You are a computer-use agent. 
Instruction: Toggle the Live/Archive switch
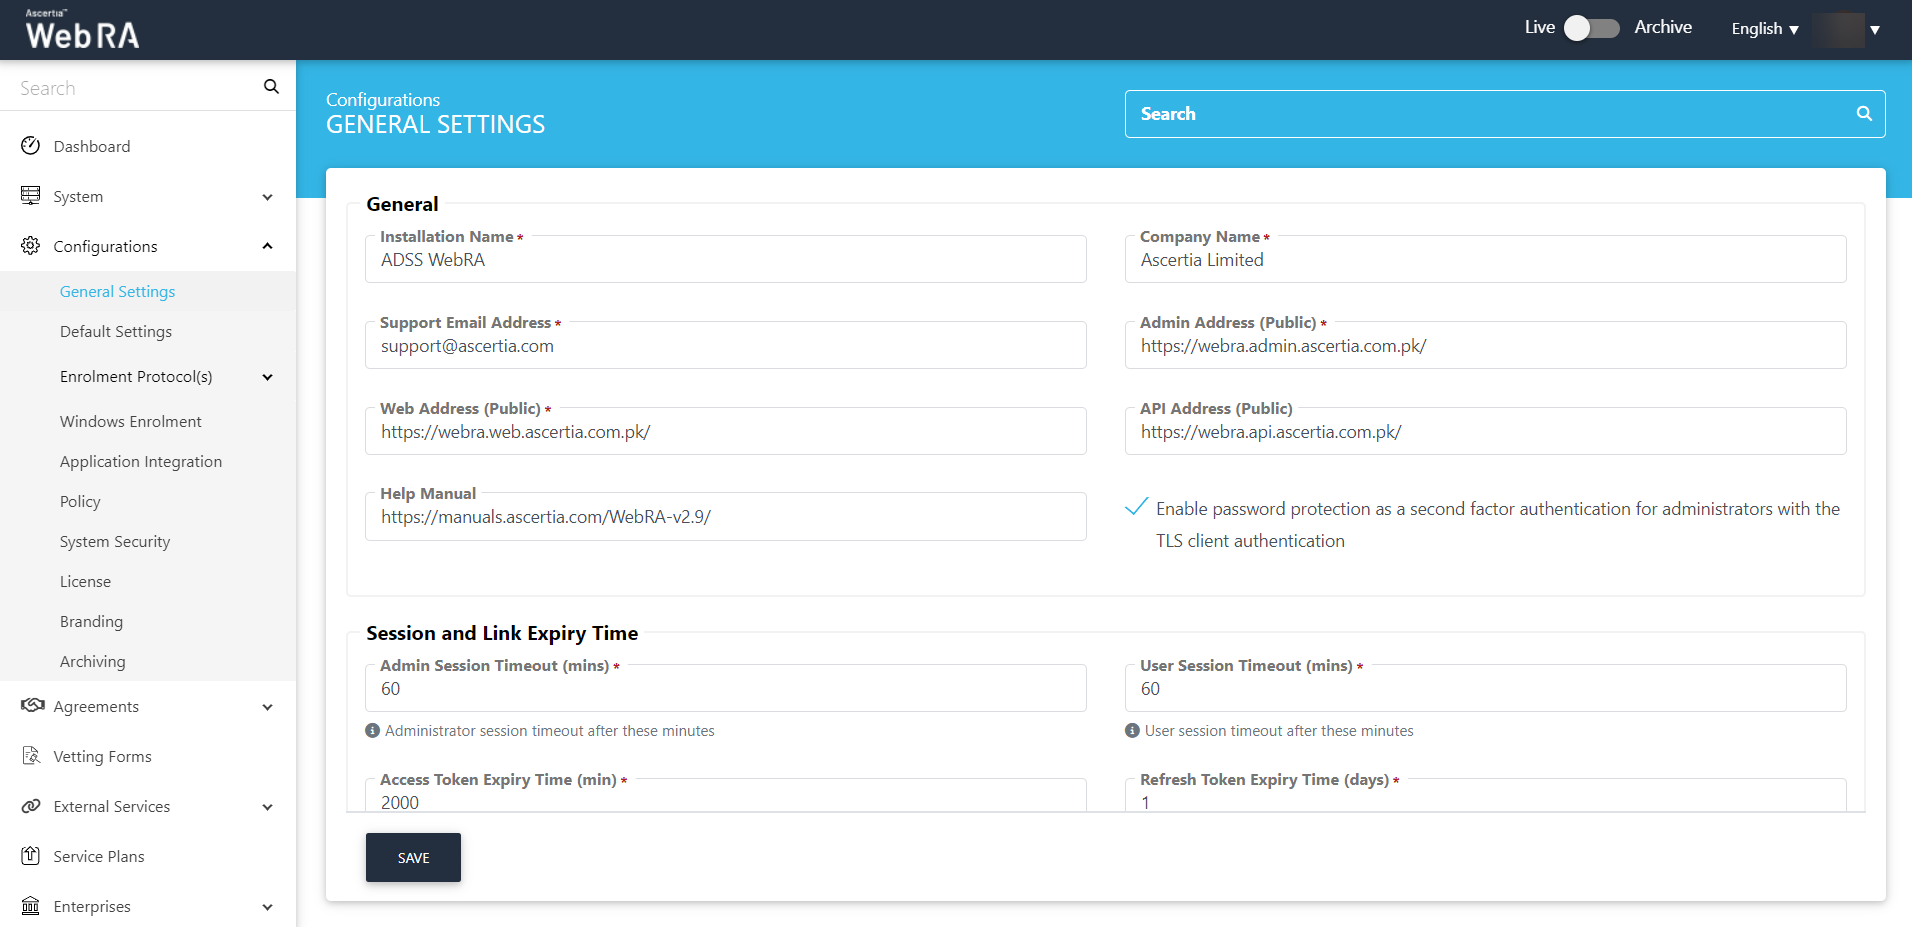coord(1592,28)
